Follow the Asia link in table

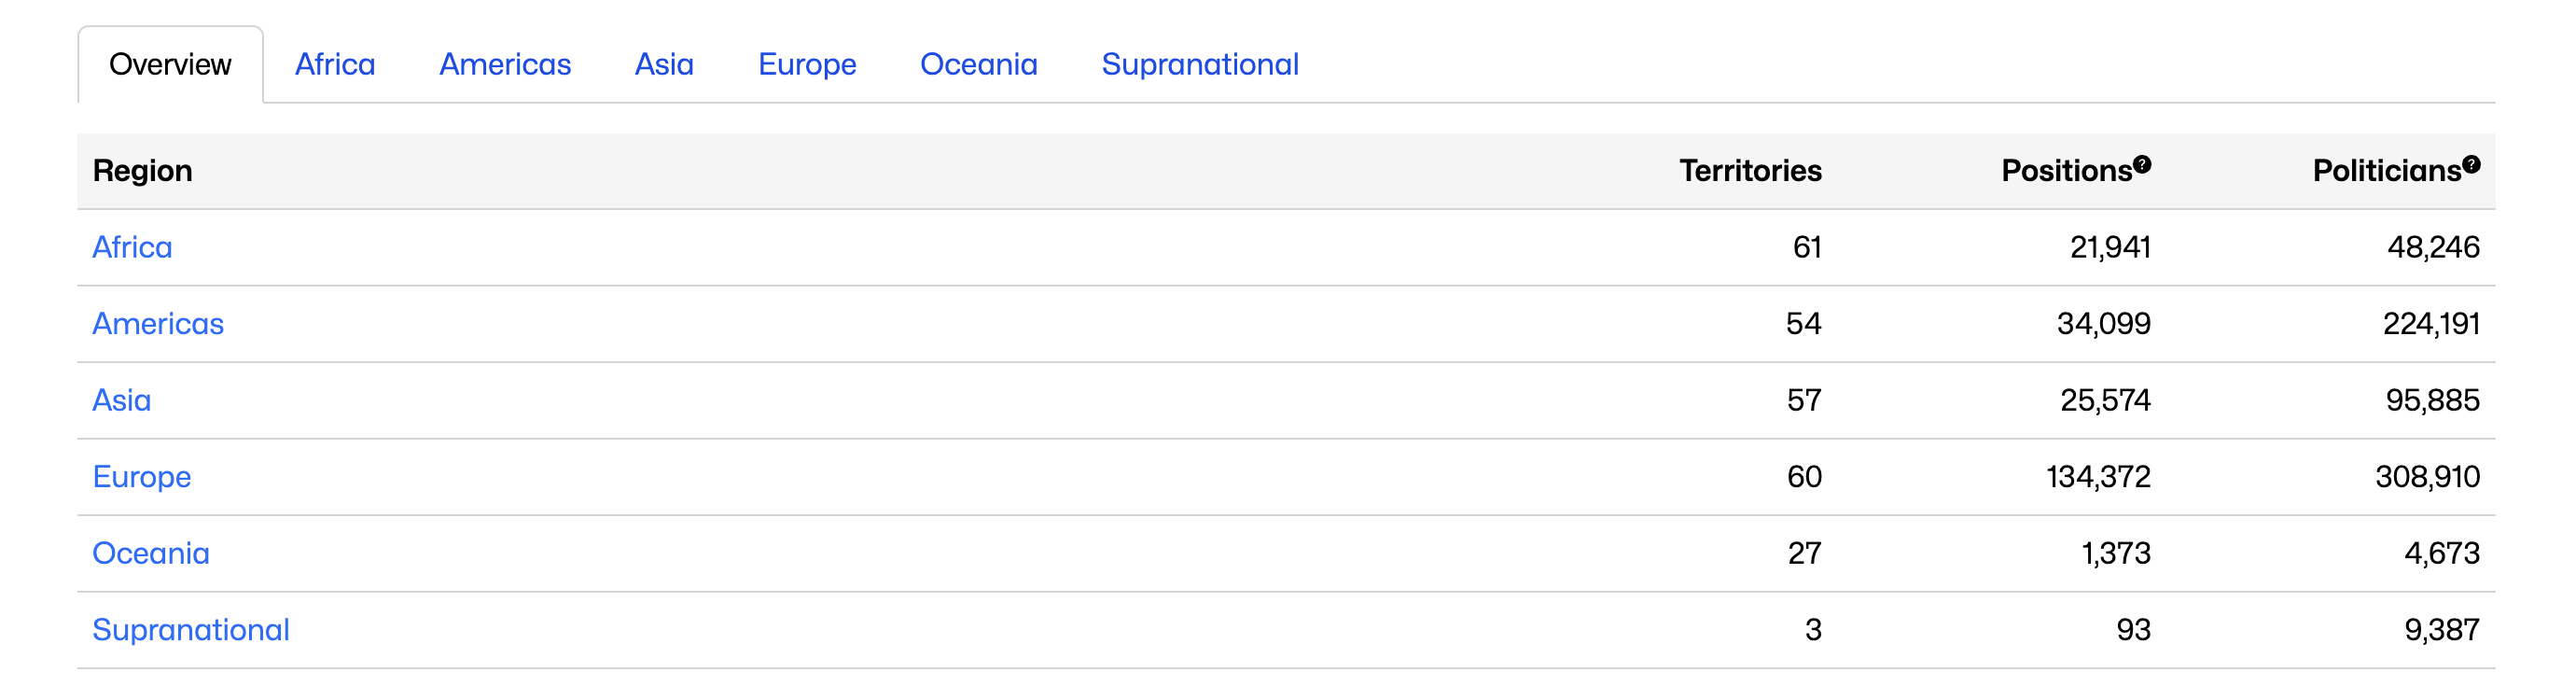(122, 400)
